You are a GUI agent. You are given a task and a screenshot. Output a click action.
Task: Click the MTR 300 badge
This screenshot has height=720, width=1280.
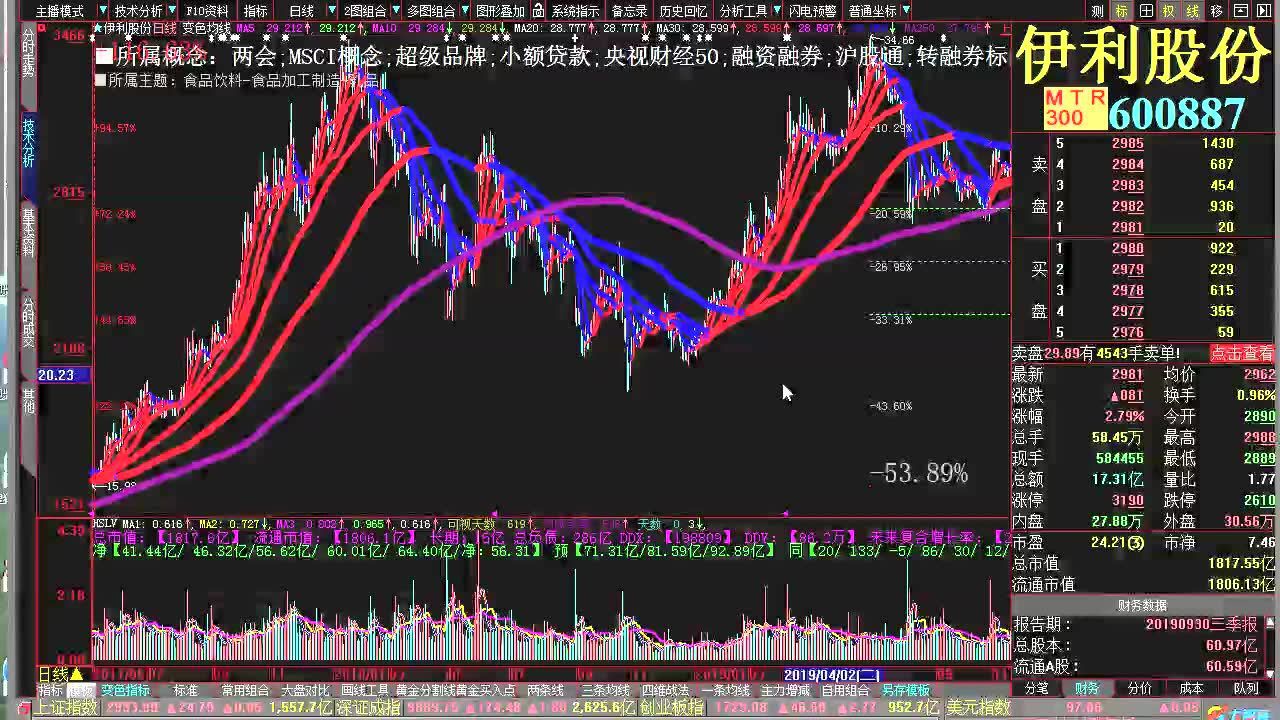click(x=1075, y=107)
